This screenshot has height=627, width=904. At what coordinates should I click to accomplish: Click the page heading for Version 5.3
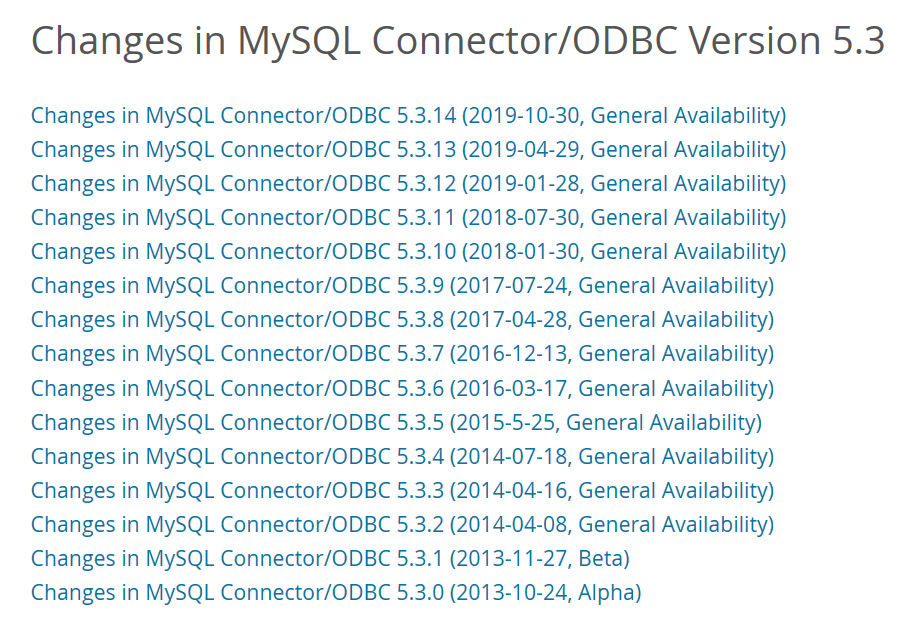pyautogui.click(x=457, y=41)
